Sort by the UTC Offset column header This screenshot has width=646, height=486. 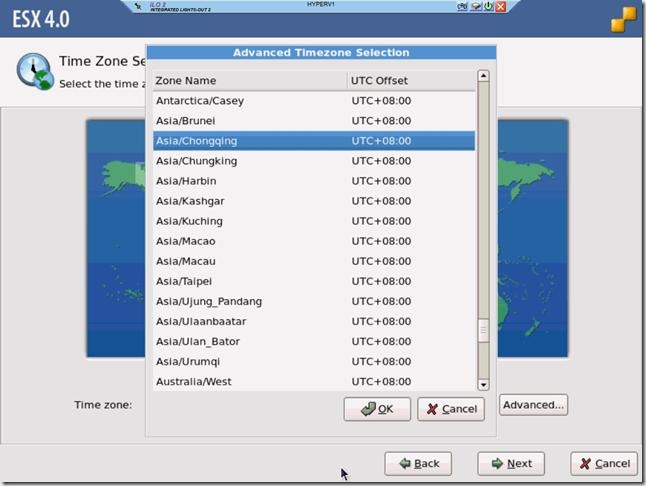coord(411,81)
